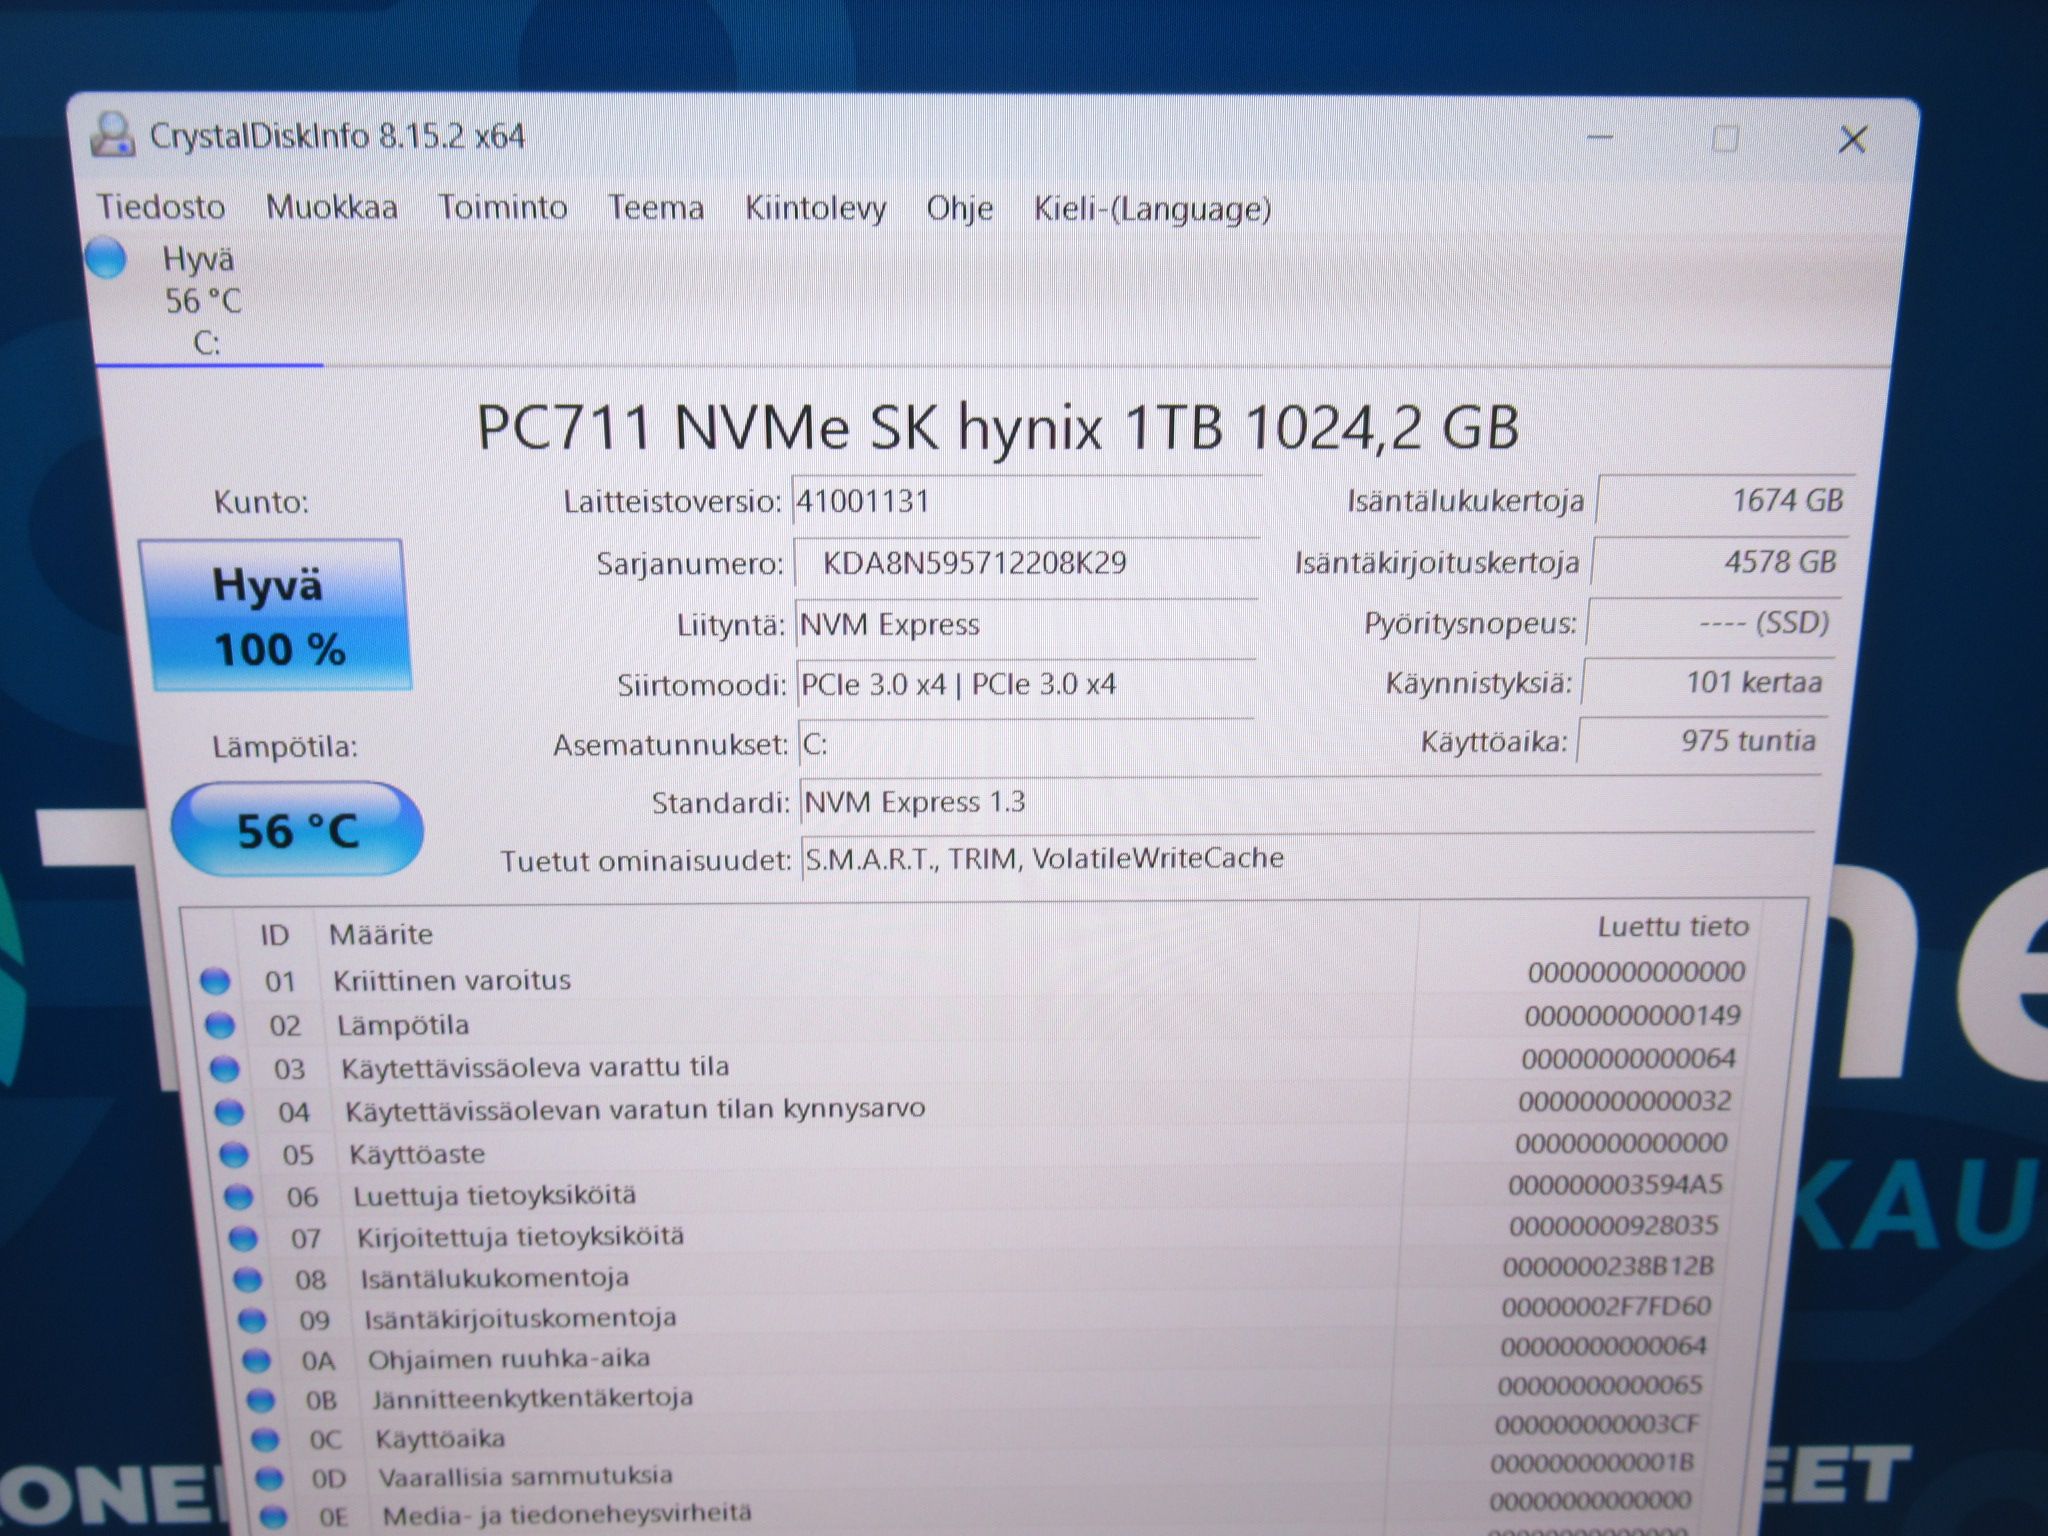Open the Muokkaa menu
This screenshot has height=1536, width=2048.
click(x=332, y=207)
